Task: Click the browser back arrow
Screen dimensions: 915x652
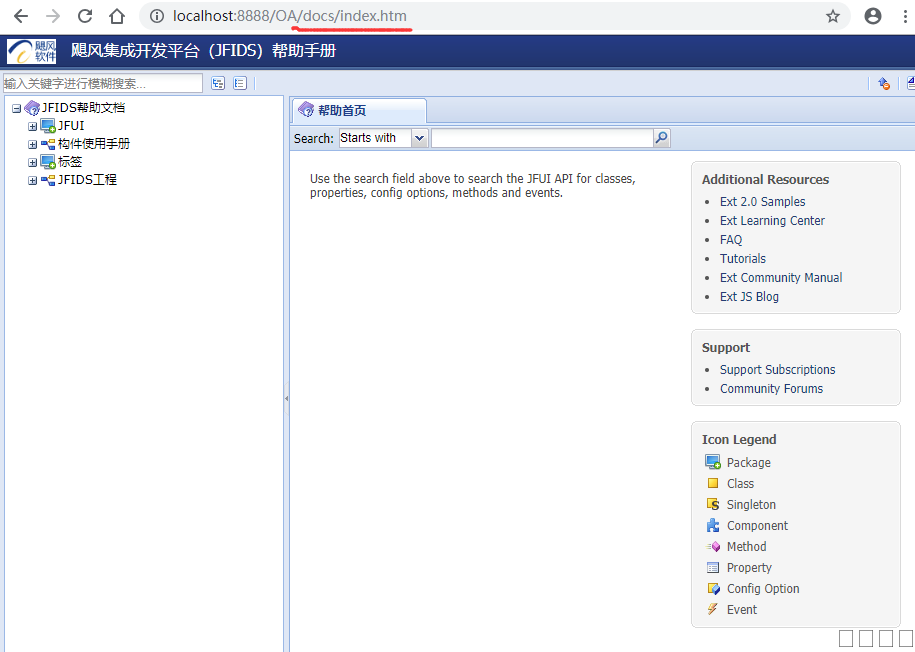Action: [21, 16]
